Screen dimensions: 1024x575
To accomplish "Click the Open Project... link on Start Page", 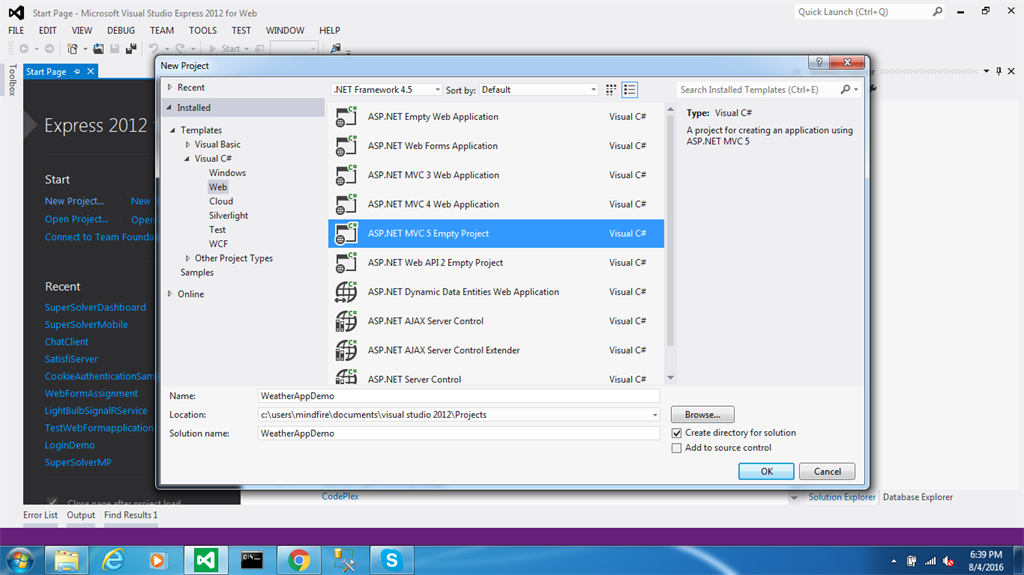I will (76, 219).
